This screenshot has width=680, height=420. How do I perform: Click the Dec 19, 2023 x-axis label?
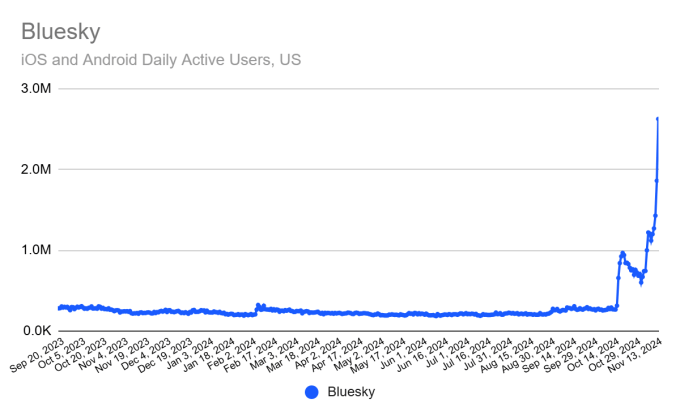[x=166, y=354]
